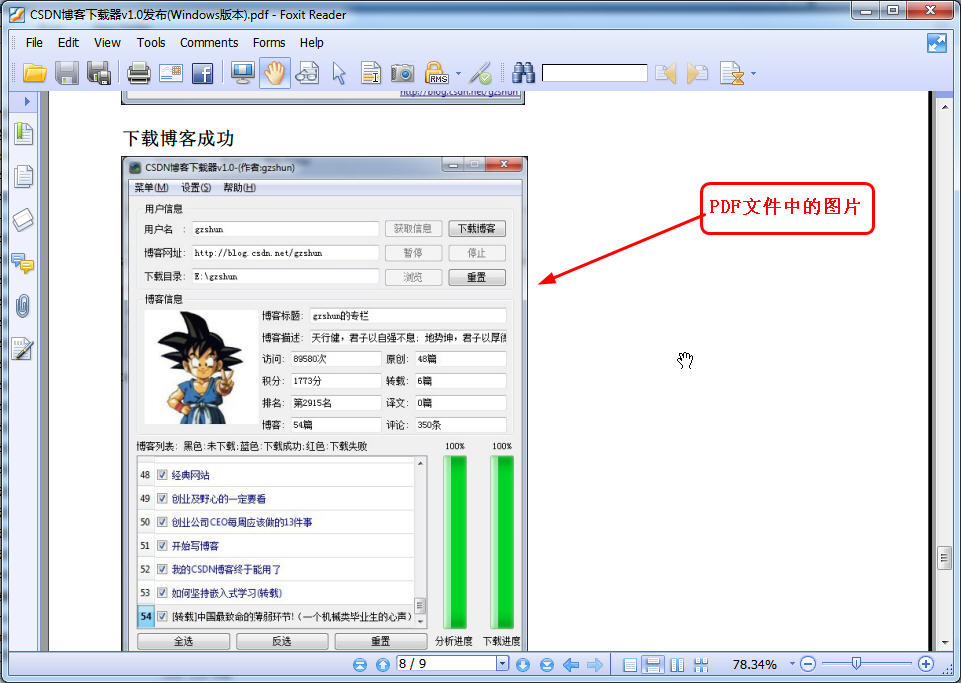This screenshot has height=683, width=961.
Task: Open the zoom percentage dropdown arrow
Action: pyautogui.click(x=792, y=664)
